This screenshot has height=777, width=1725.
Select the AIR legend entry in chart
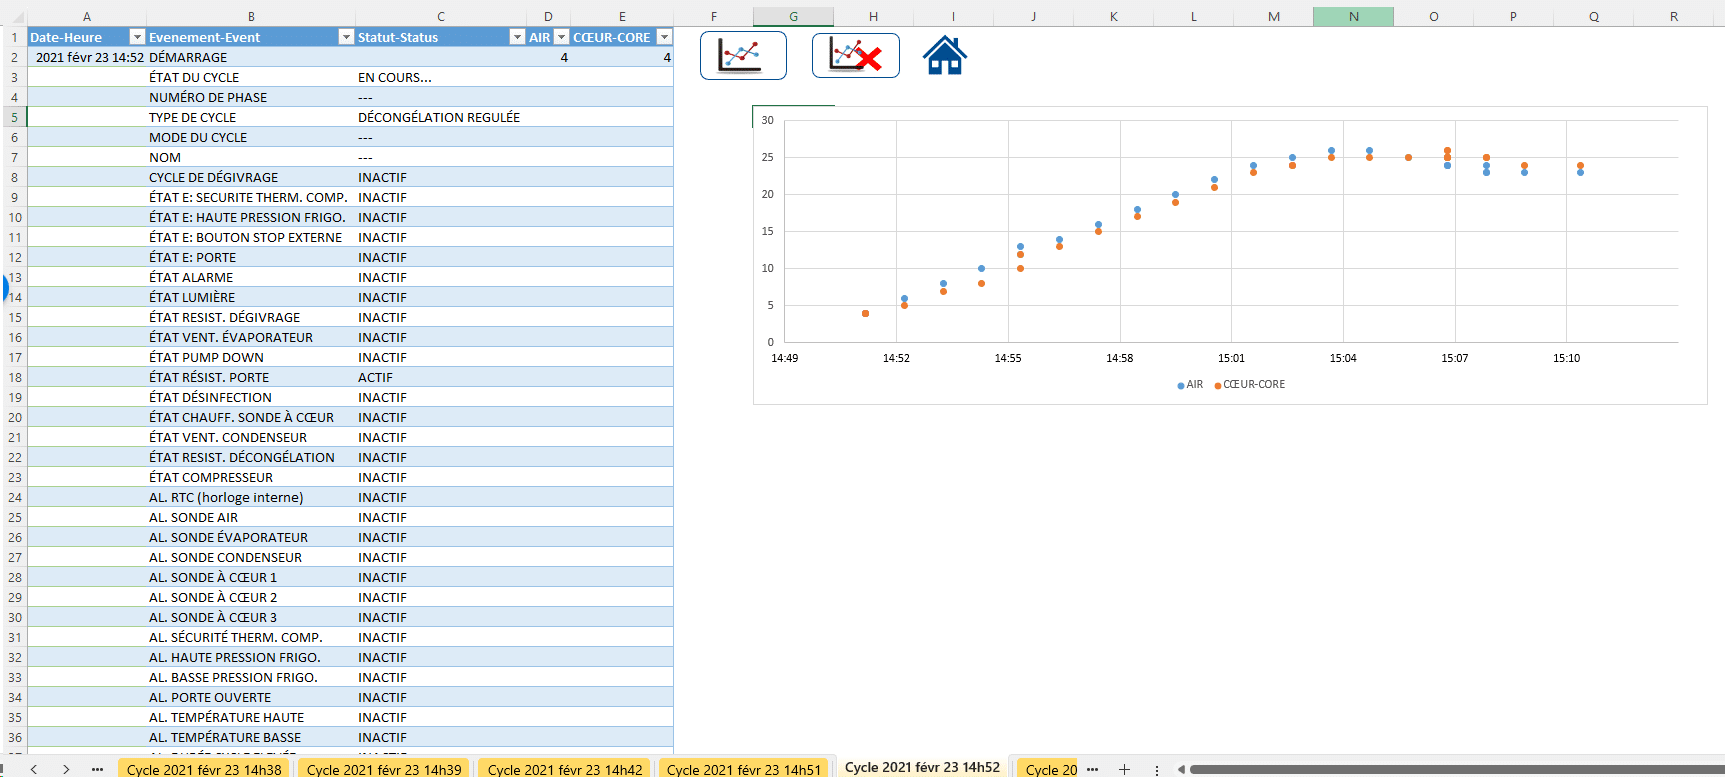(x=1190, y=385)
